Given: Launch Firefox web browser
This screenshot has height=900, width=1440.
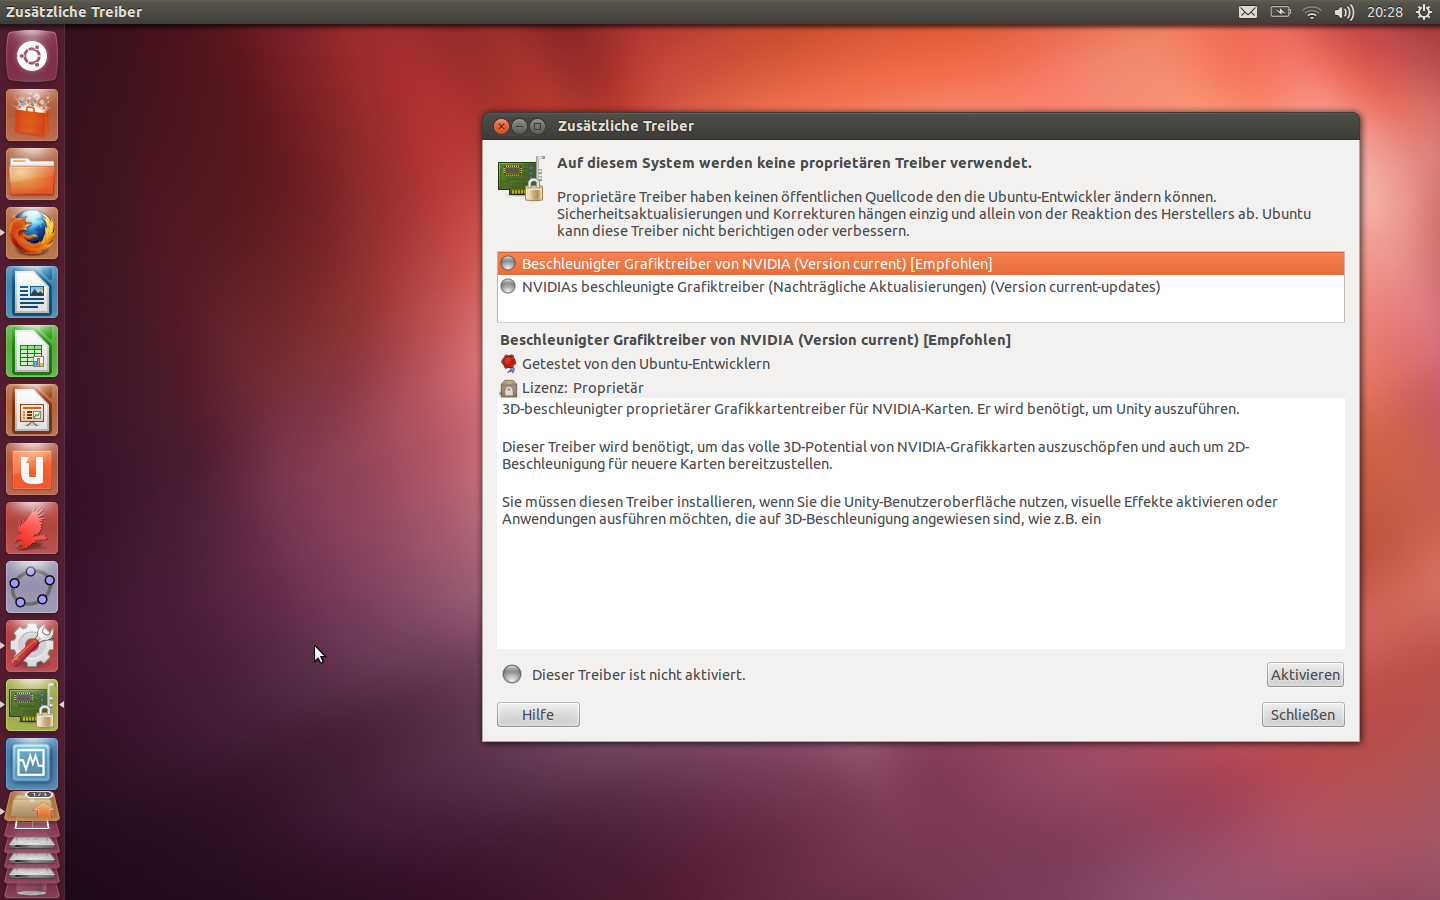Looking at the screenshot, I should click(x=32, y=233).
